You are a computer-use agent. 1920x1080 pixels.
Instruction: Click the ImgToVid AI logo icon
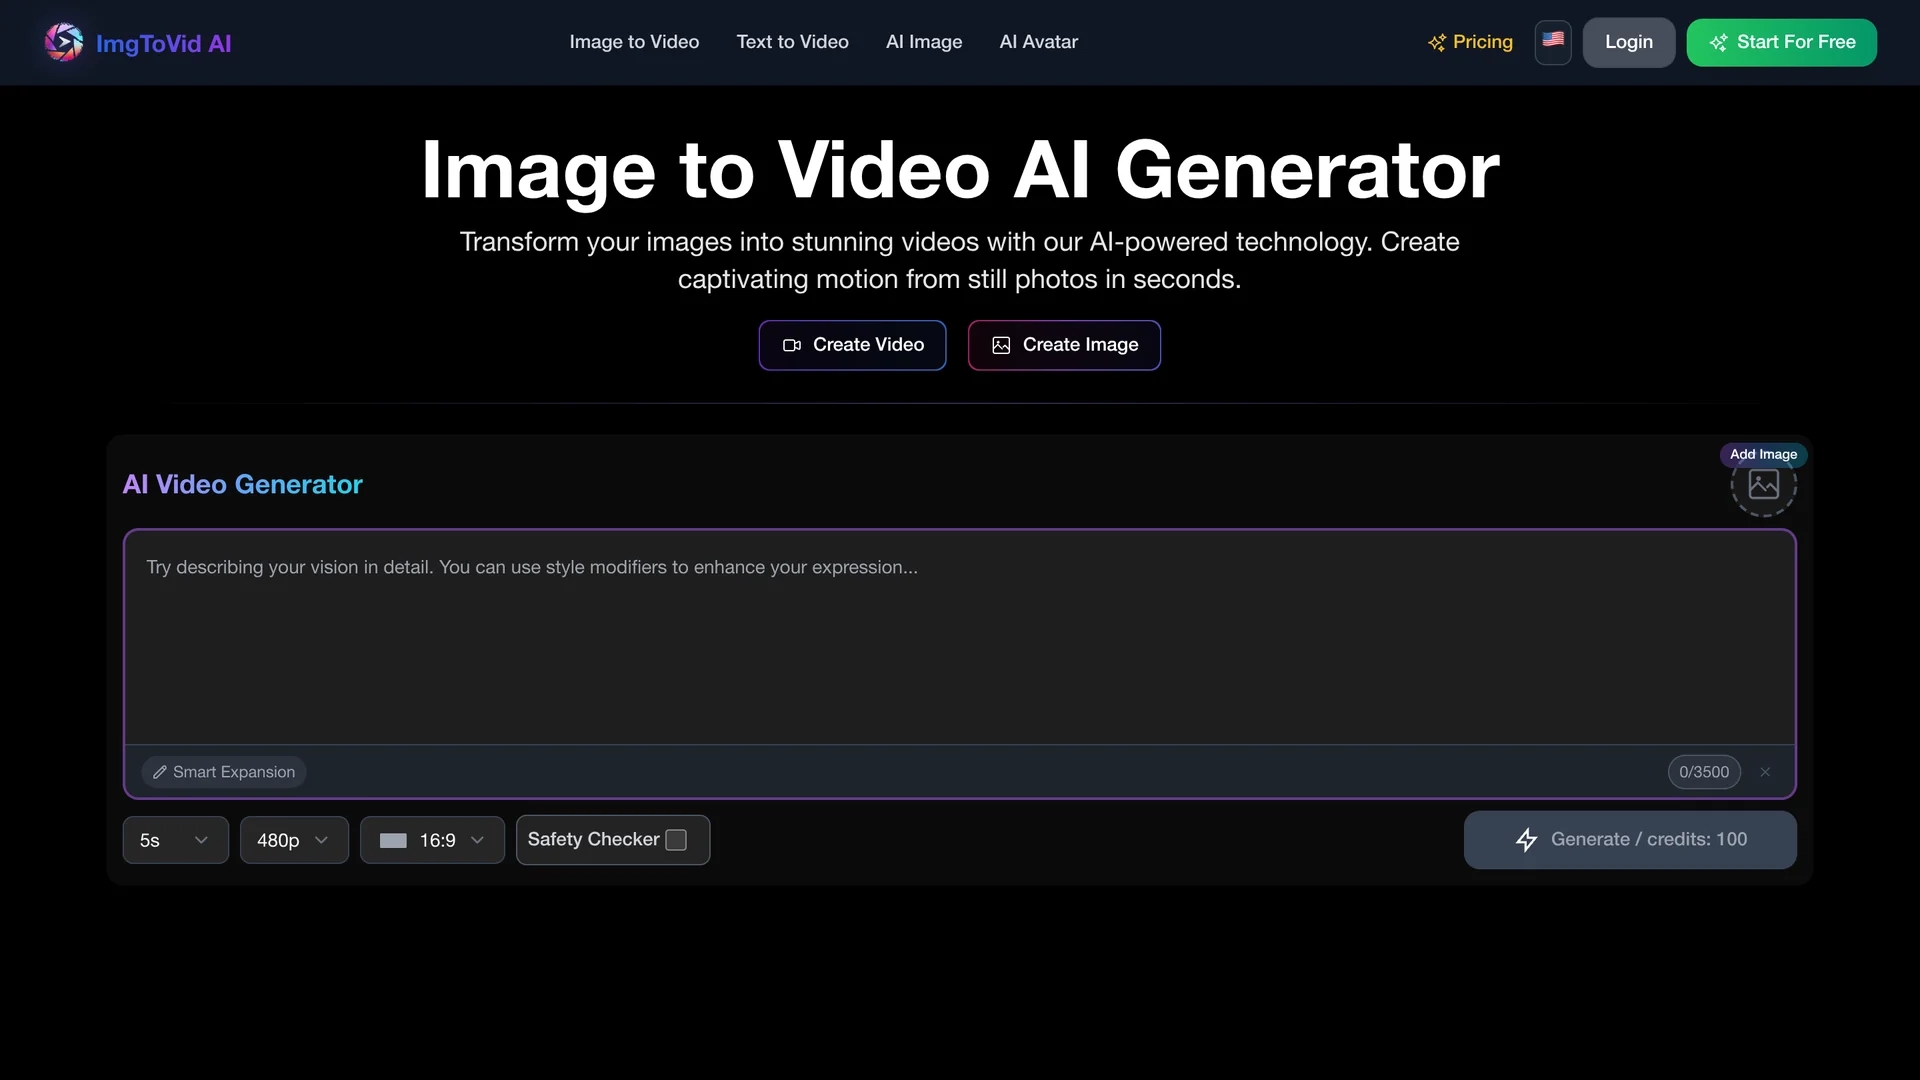64,42
